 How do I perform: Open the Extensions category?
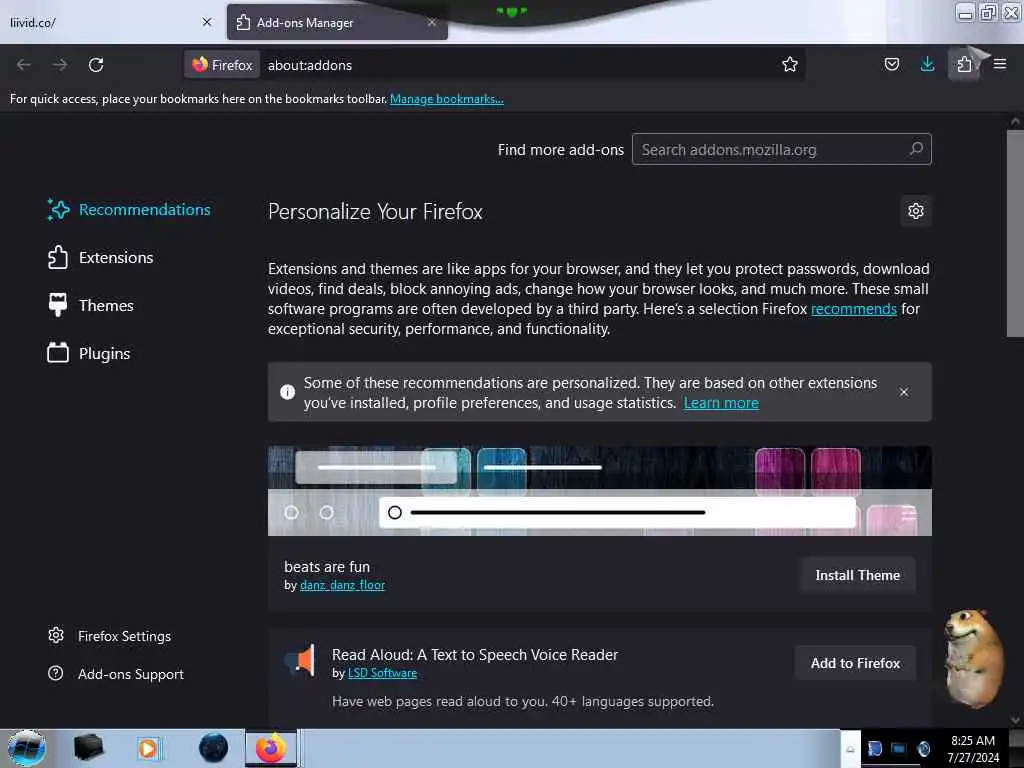point(101,257)
